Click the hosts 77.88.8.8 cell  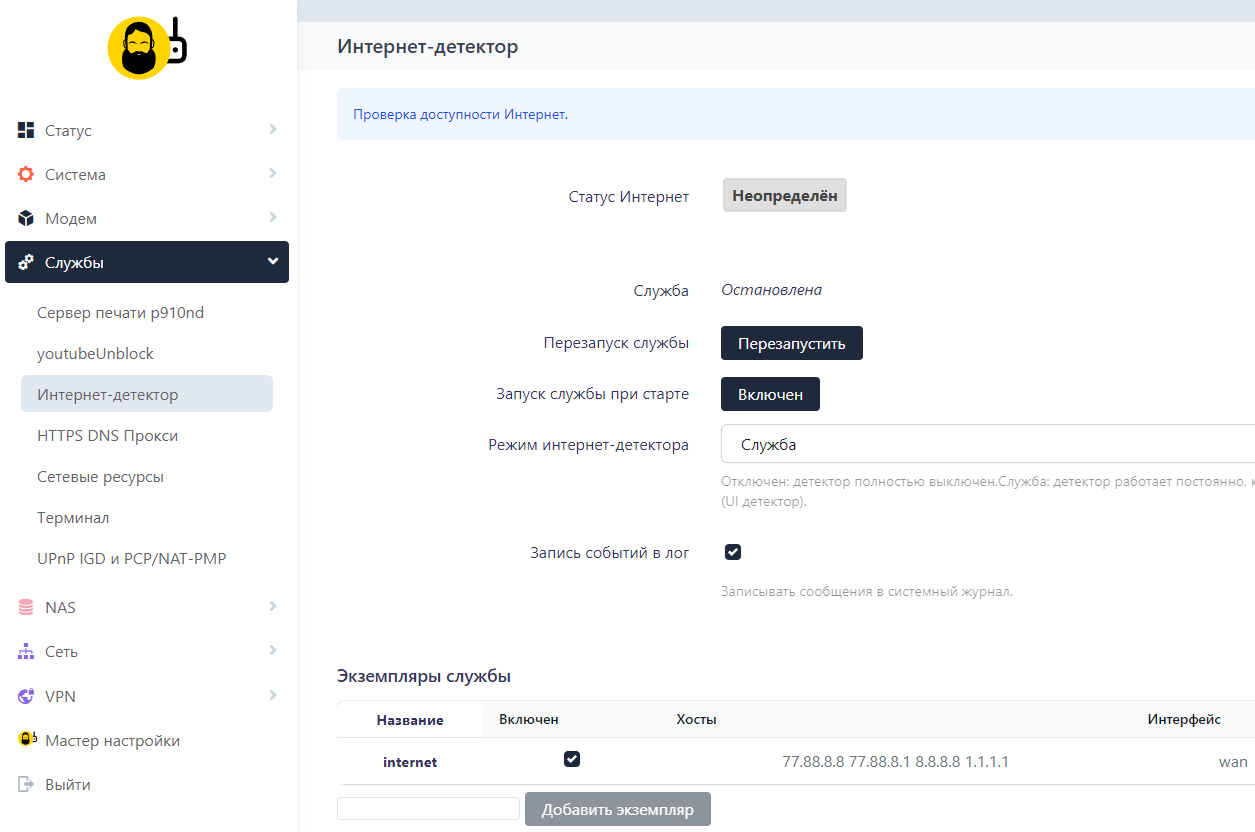point(895,762)
